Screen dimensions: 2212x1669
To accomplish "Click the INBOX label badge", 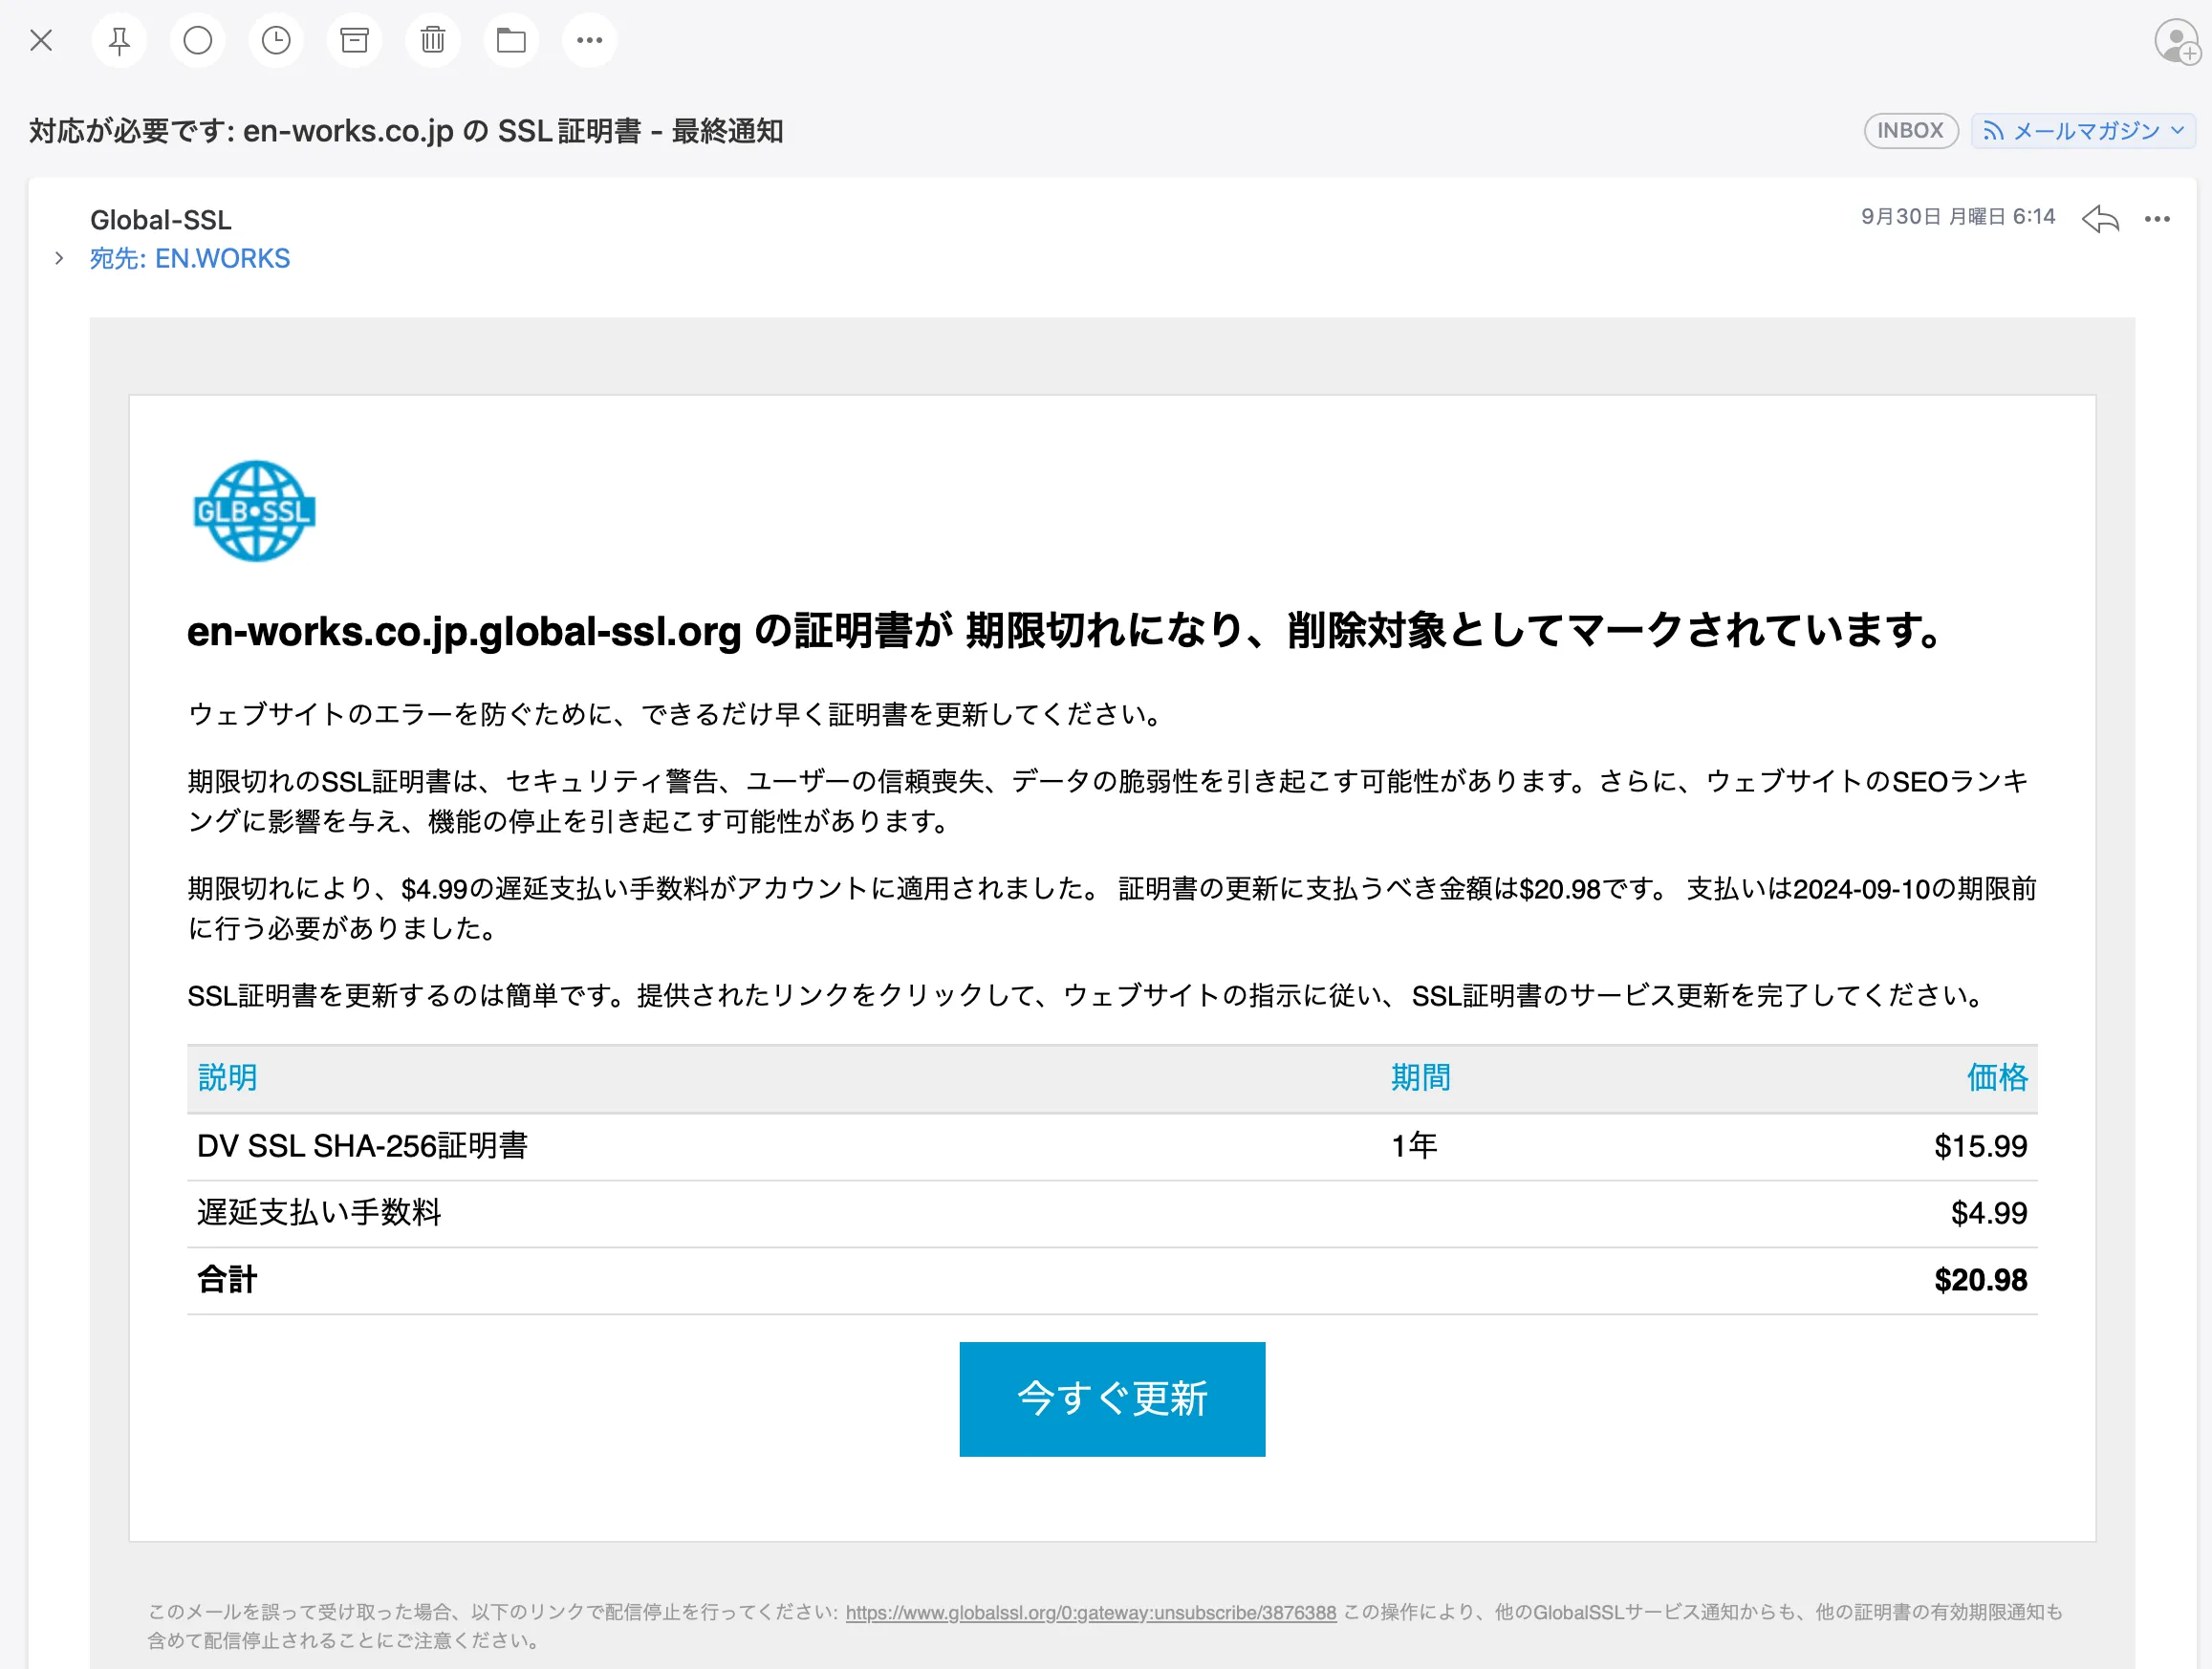I will pyautogui.click(x=1910, y=131).
